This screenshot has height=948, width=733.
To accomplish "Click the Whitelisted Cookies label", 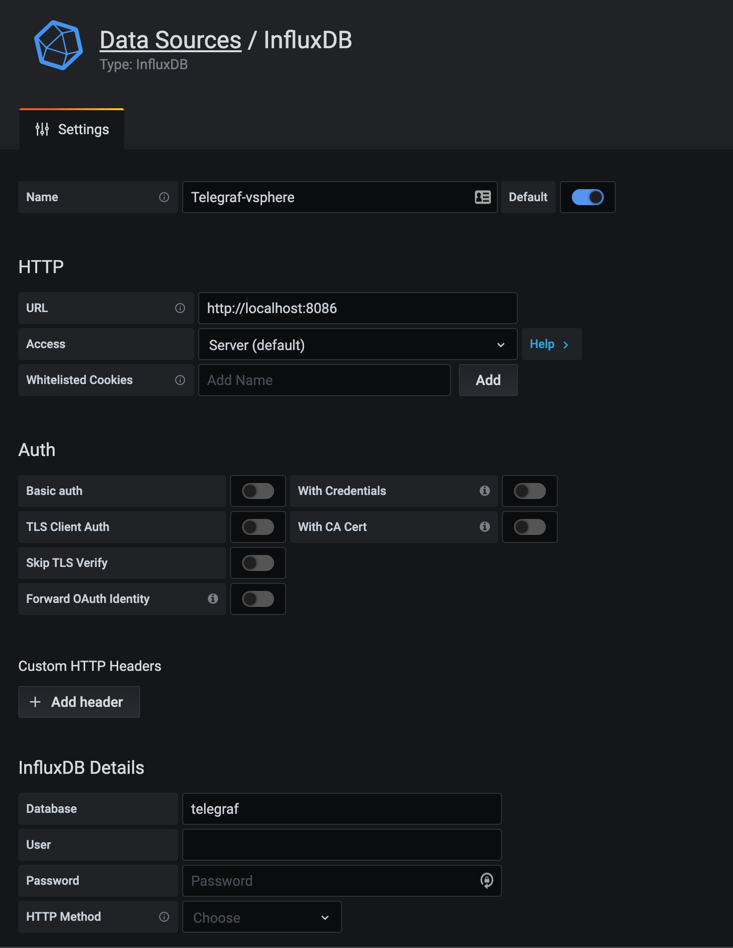I will tap(79, 380).
